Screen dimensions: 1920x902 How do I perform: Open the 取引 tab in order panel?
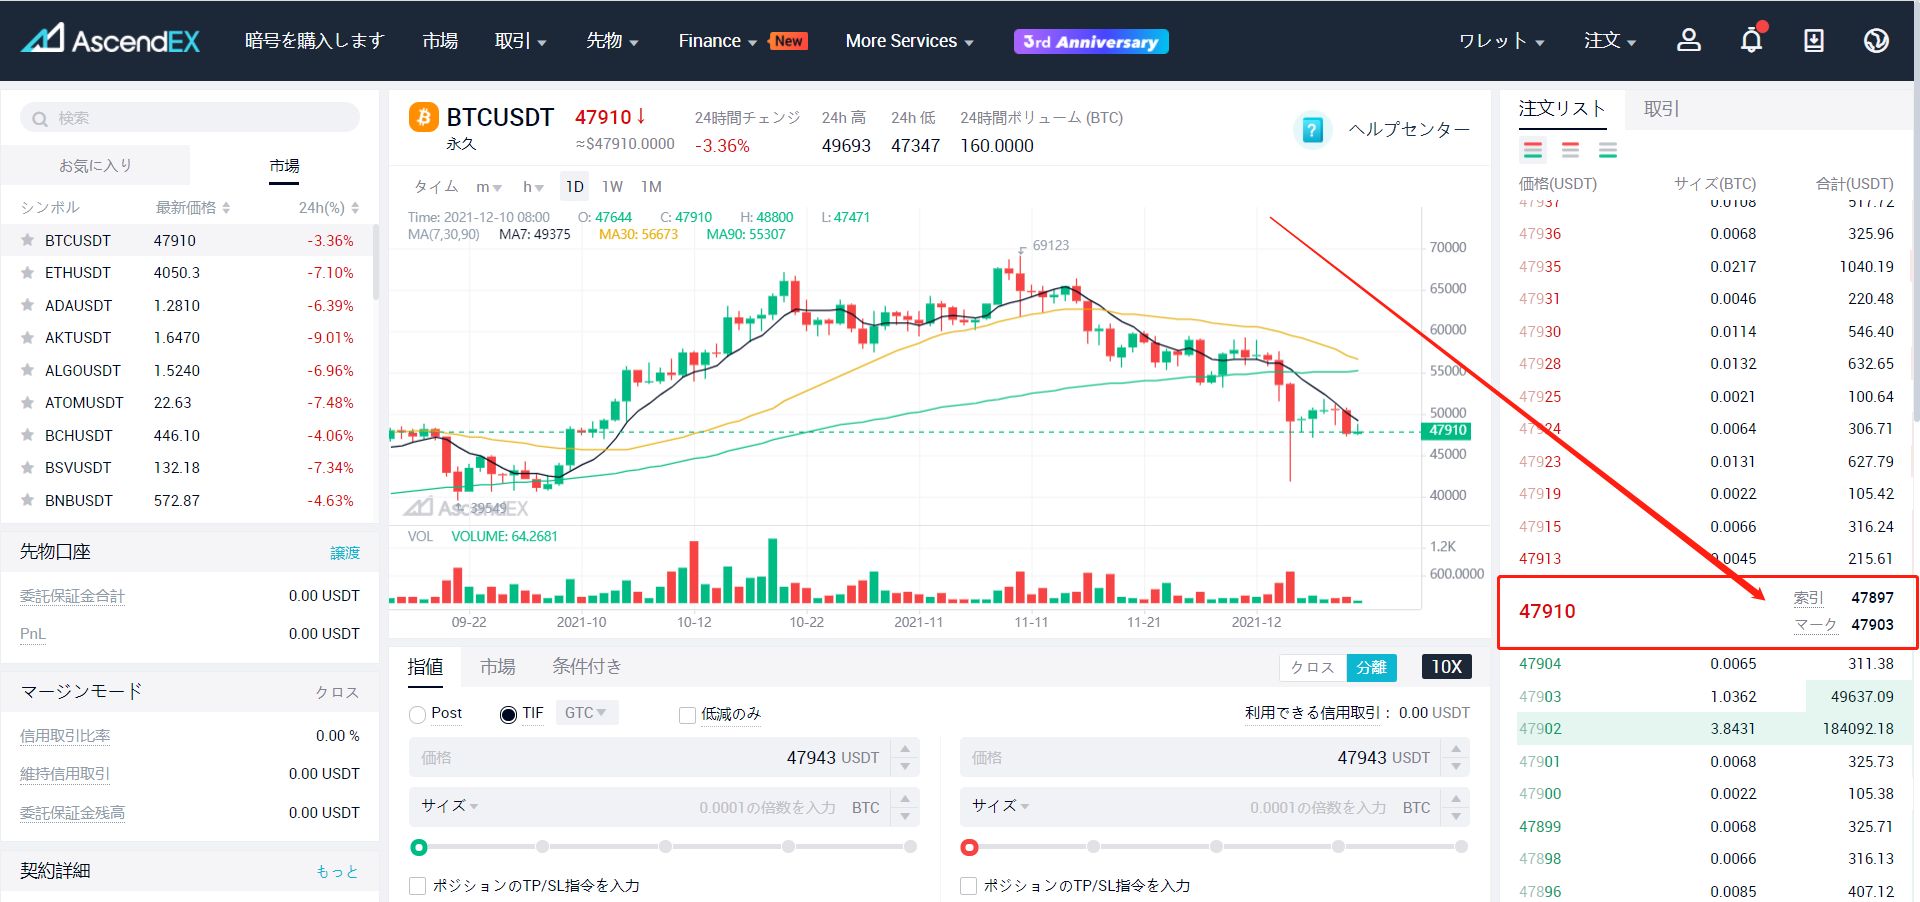click(x=1661, y=109)
